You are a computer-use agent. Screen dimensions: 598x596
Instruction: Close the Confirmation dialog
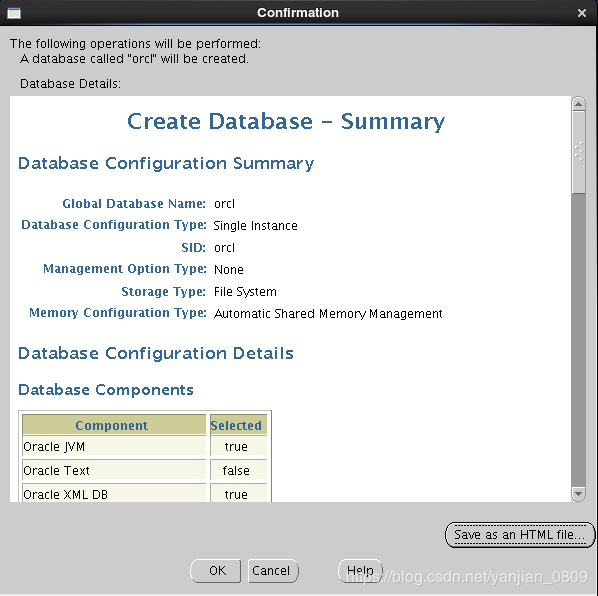tap(582, 13)
